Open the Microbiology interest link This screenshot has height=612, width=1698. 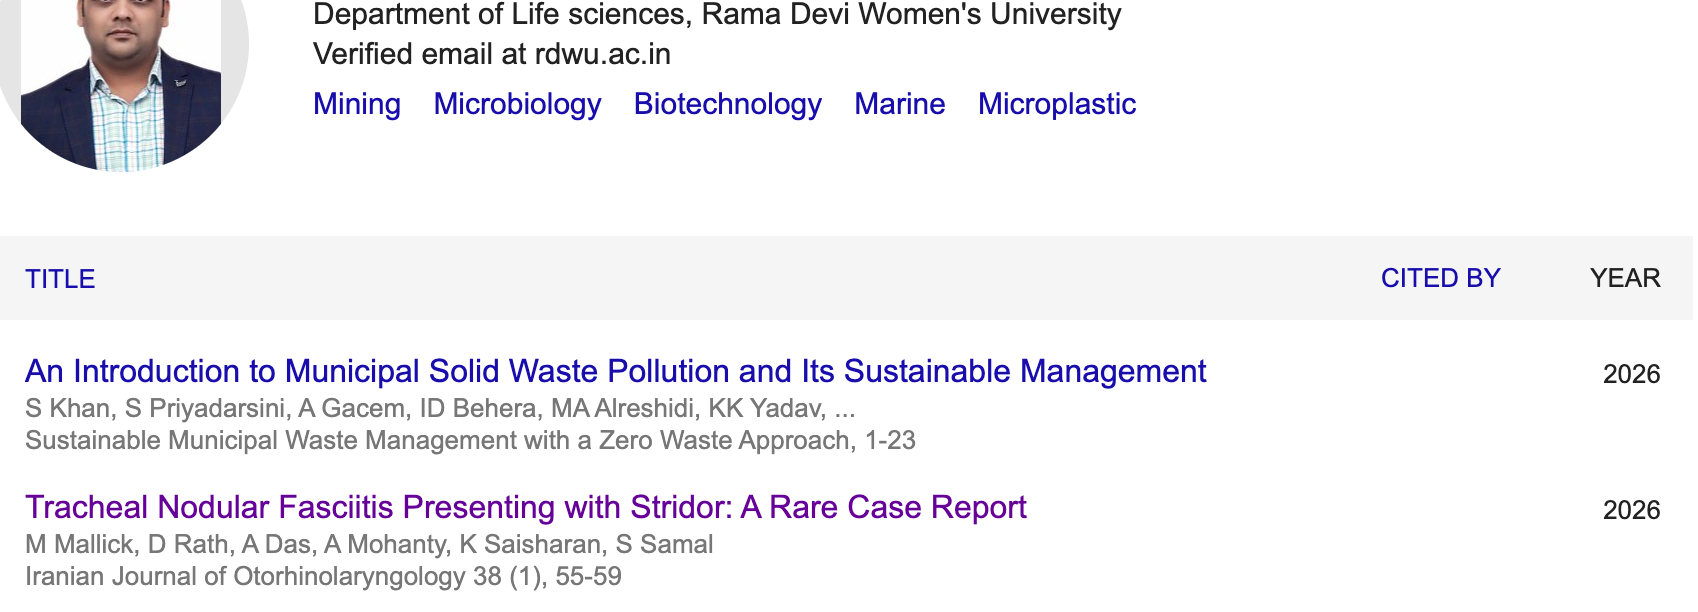coord(517,104)
